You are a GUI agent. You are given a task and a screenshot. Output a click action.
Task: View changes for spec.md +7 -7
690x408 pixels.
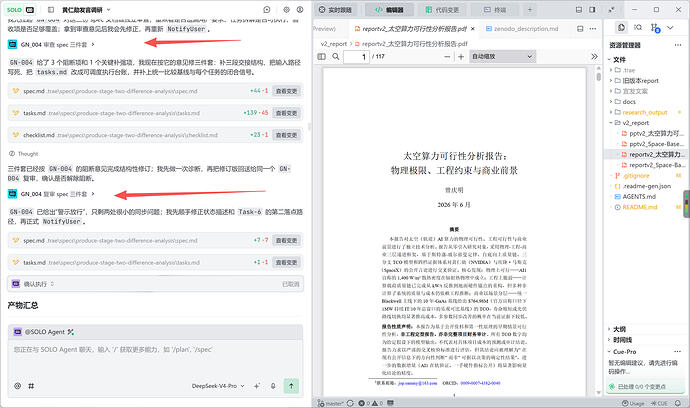click(x=286, y=240)
